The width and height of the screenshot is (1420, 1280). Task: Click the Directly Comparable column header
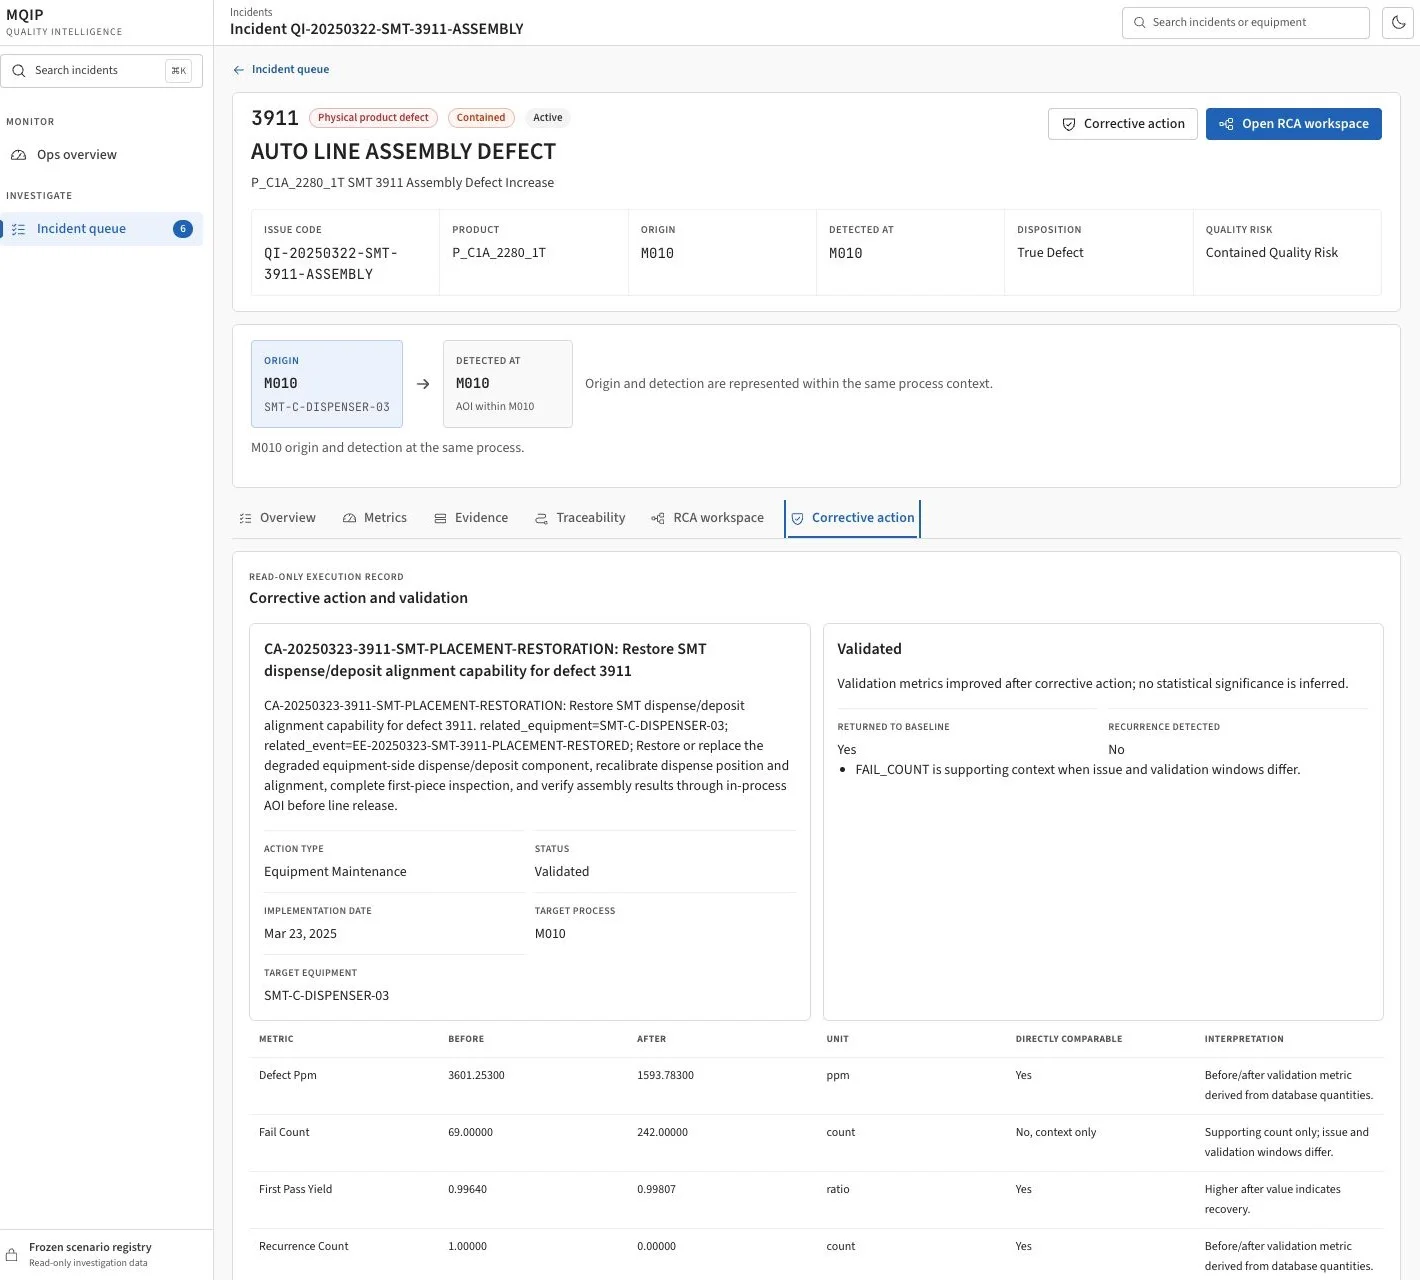tap(1068, 1039)
